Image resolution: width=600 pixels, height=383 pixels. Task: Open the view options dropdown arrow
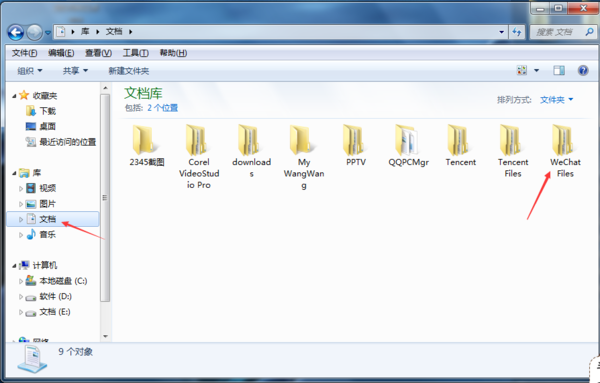(536, 70)
